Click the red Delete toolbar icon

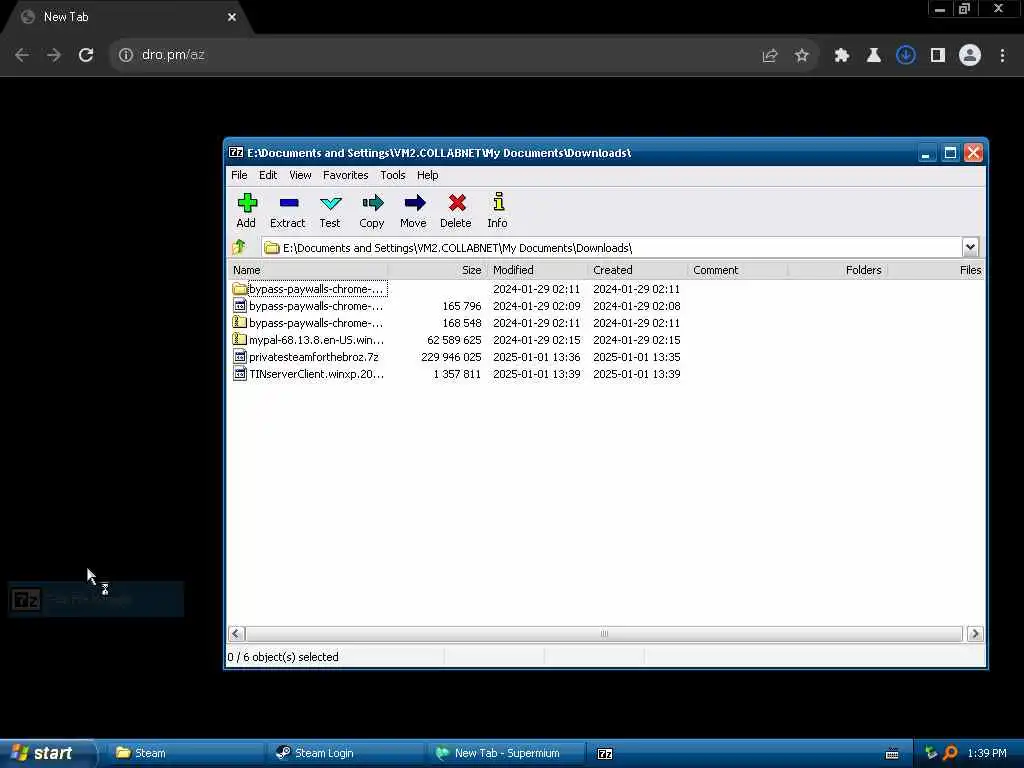tap(457, 202)
